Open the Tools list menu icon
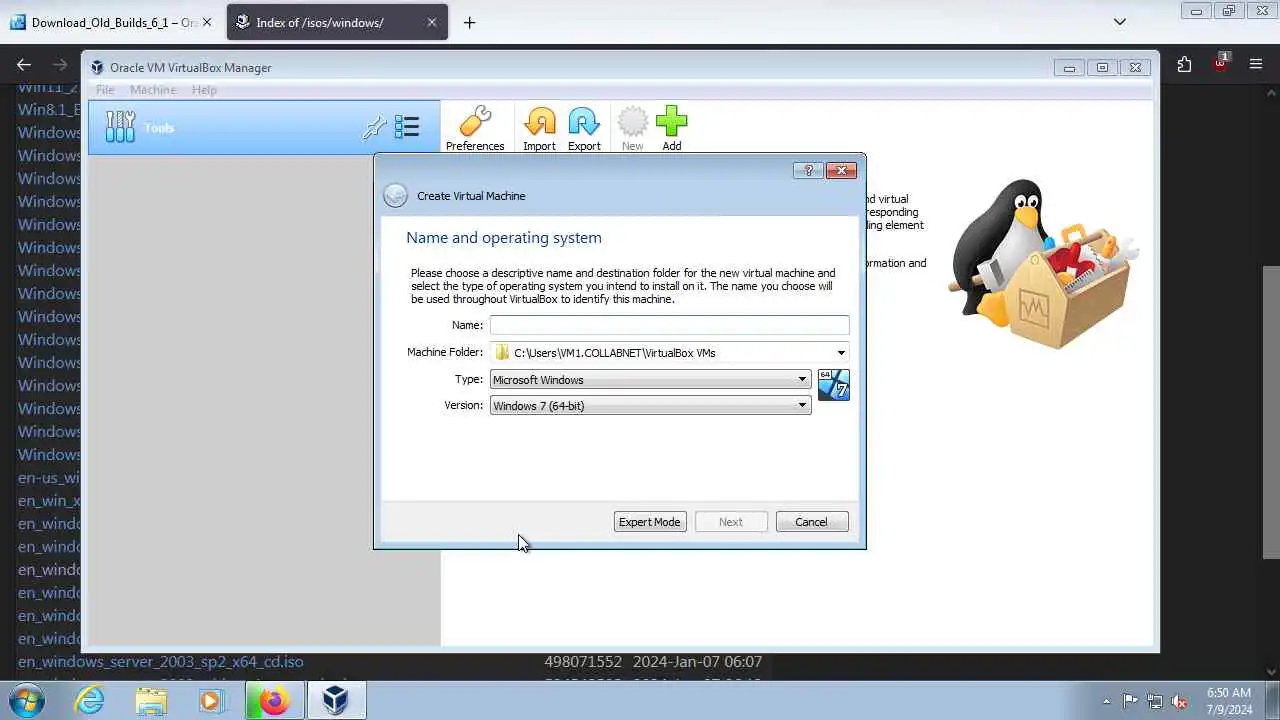This screenshot has height=720, width=1280. (x=407, y=126)
